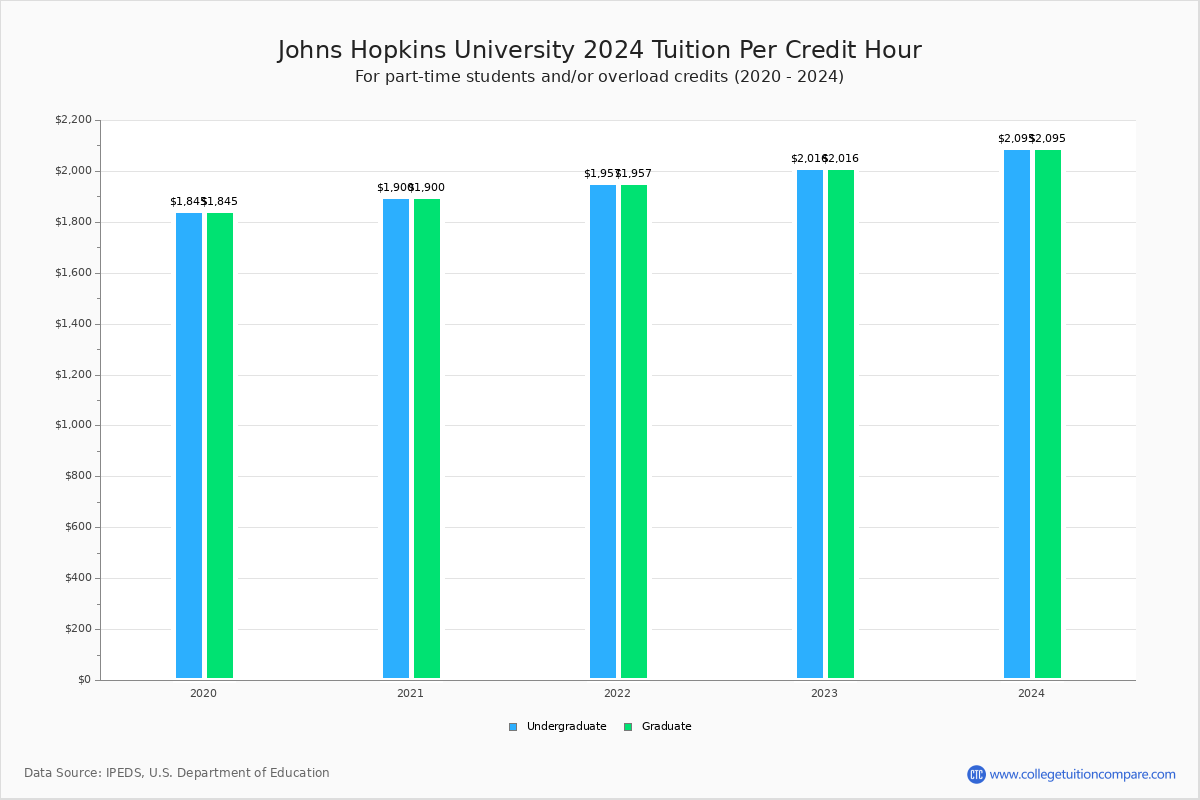Select the 2022 Graduate green bar
Viewport: 1200px width, 800px height.
point(634,431)
